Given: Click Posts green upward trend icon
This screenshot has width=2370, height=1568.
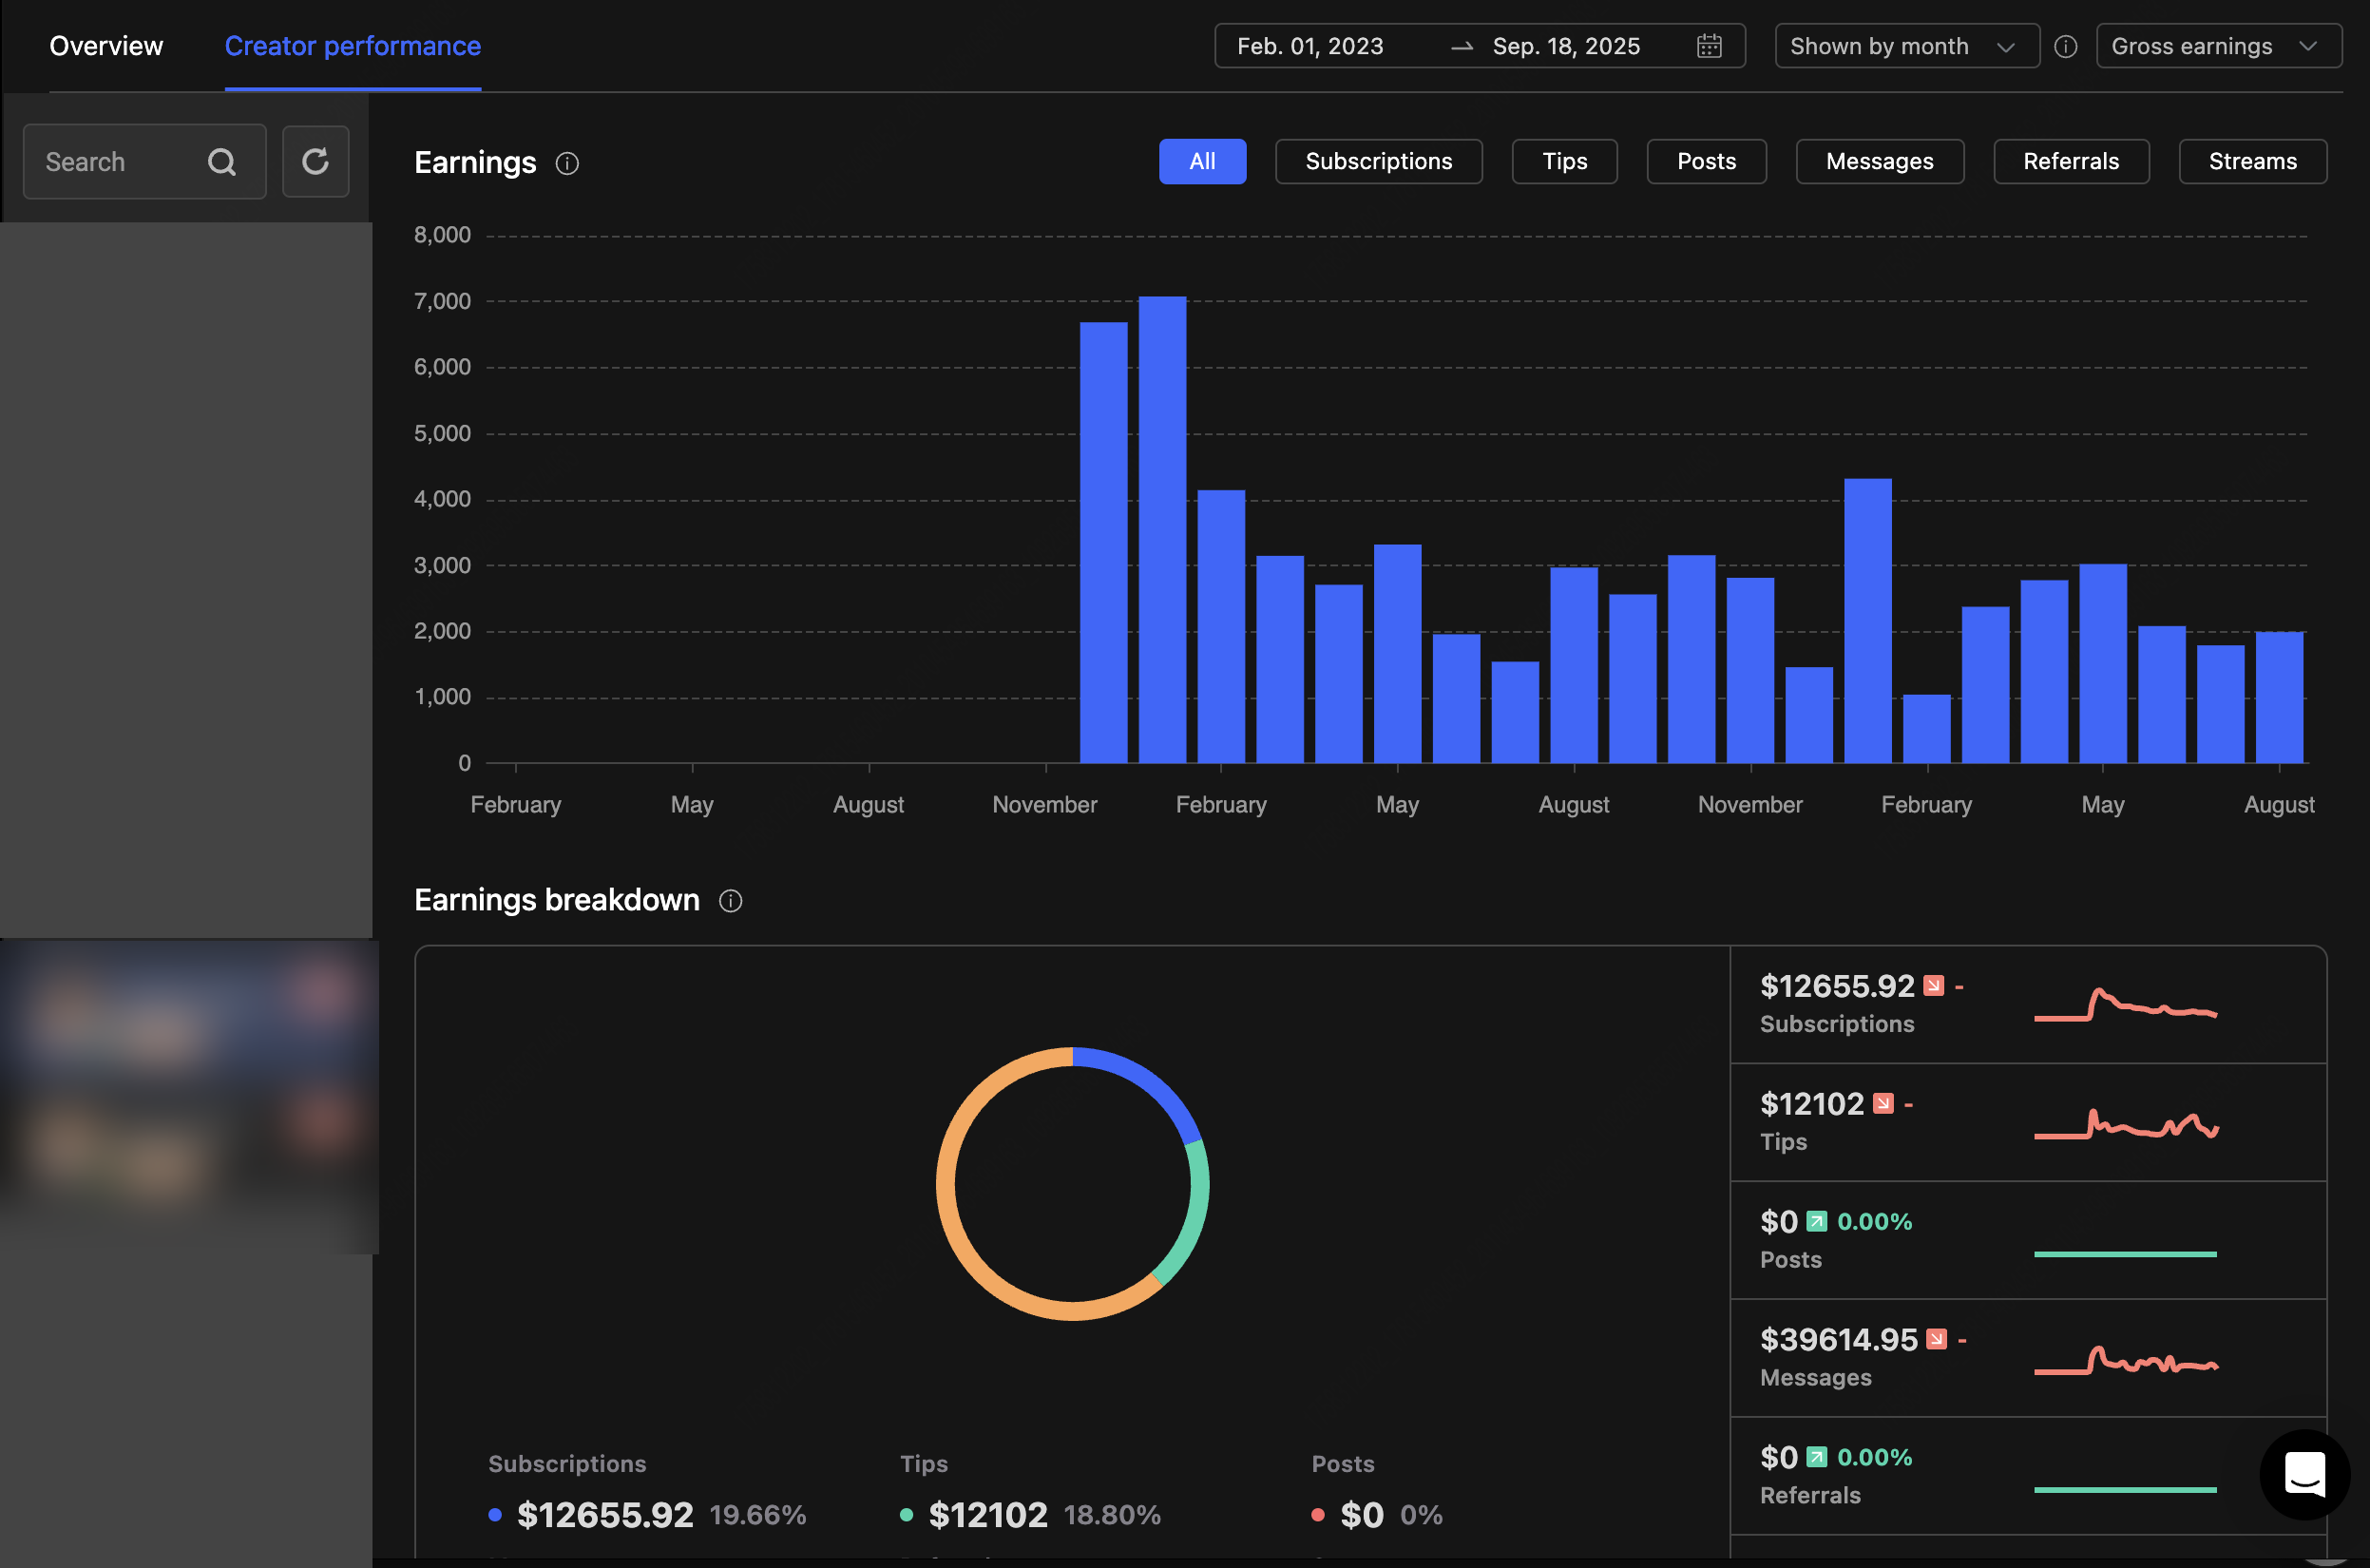Looking at the screenshot, I should (x=1817, y=1221).
